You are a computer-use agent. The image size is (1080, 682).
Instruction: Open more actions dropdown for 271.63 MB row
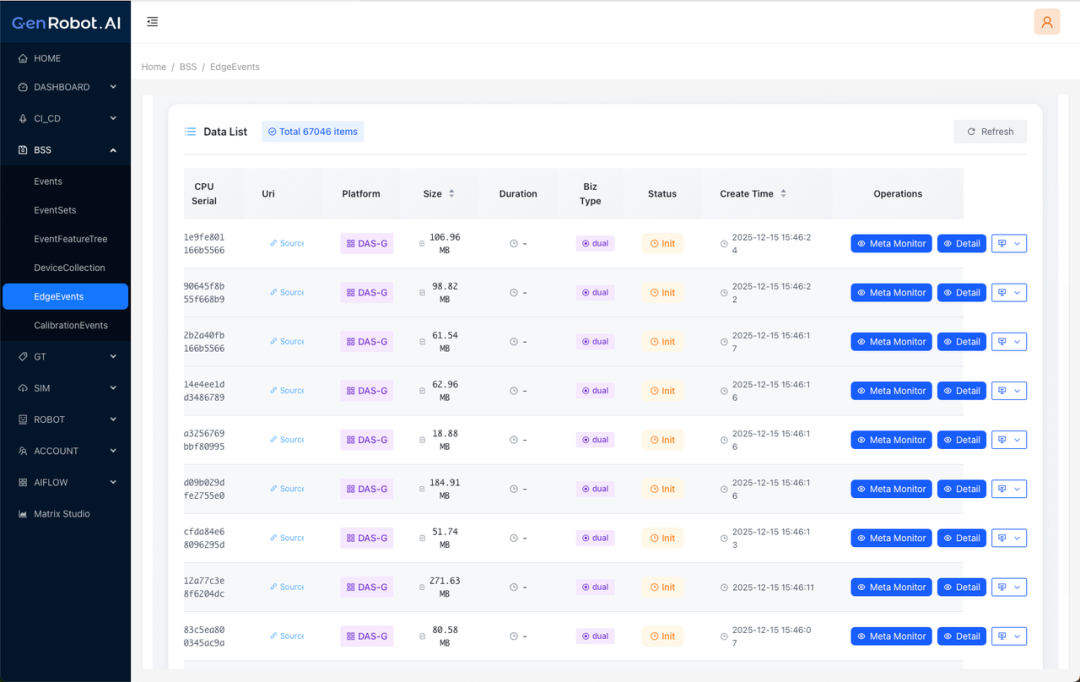tap(1008, 587)
